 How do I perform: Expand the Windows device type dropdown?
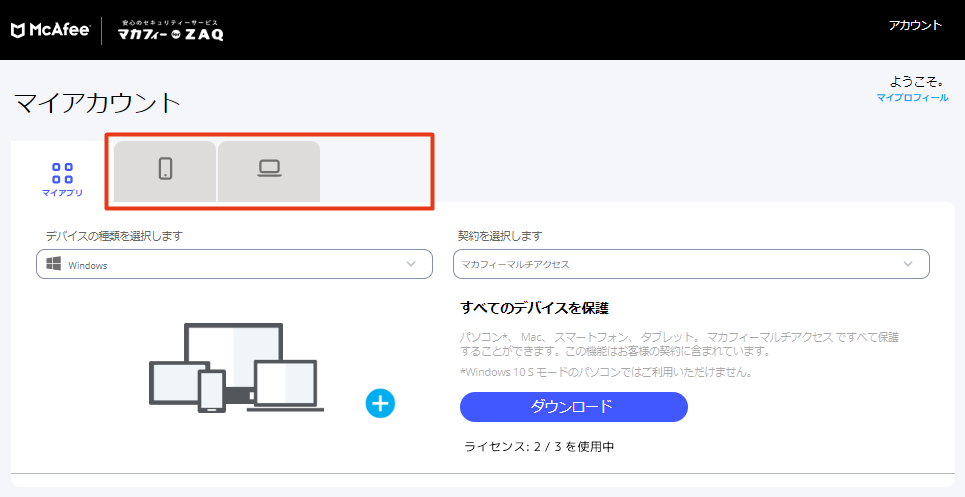pyautogui.click(x=234, y=264)
